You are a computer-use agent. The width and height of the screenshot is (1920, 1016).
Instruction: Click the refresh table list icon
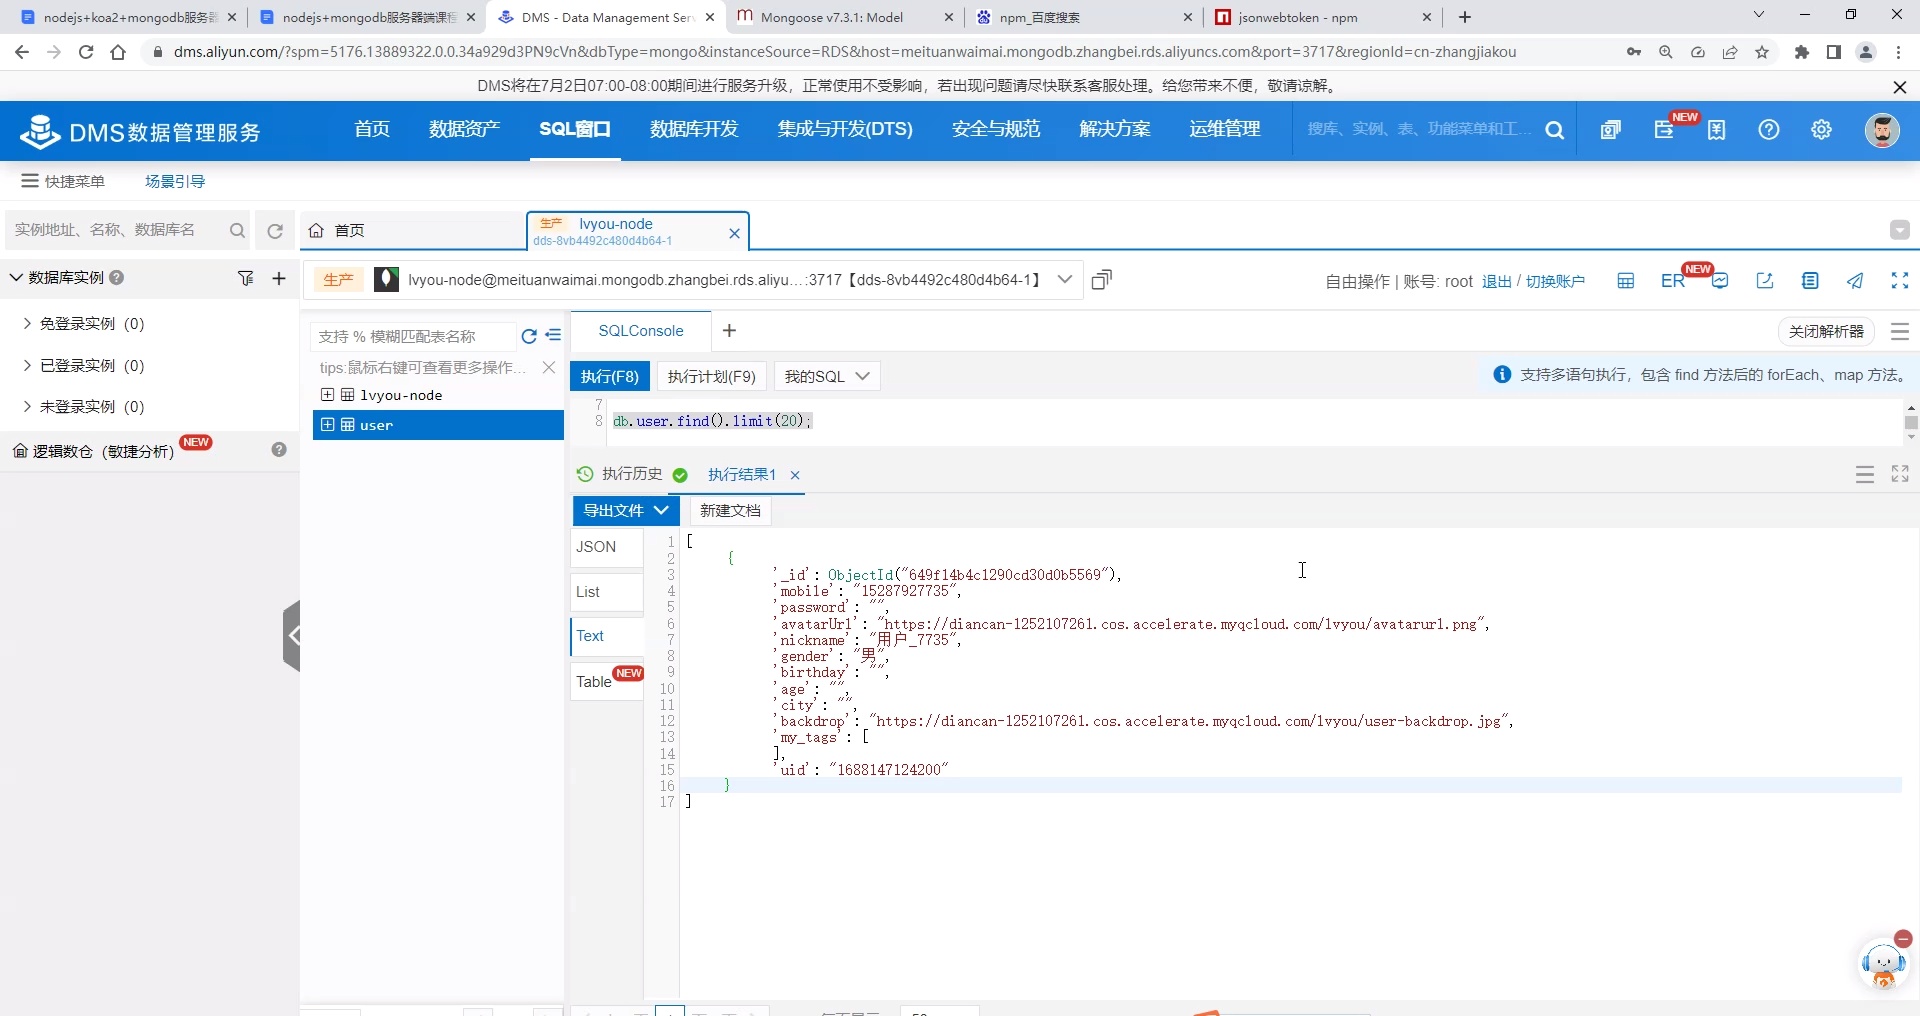coord(529,336)
